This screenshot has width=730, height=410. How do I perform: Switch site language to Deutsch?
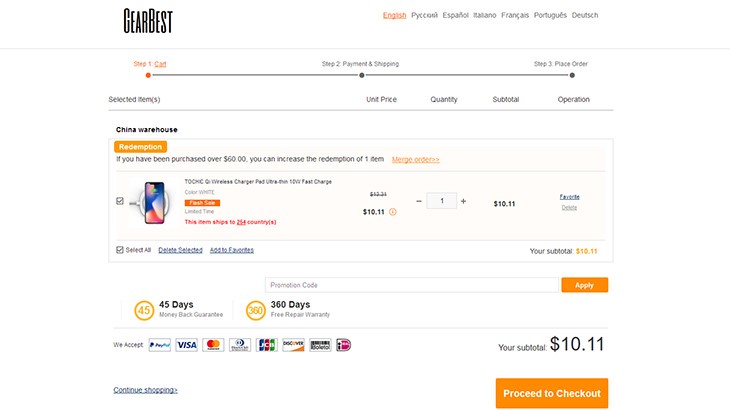[x=585, y=16]
